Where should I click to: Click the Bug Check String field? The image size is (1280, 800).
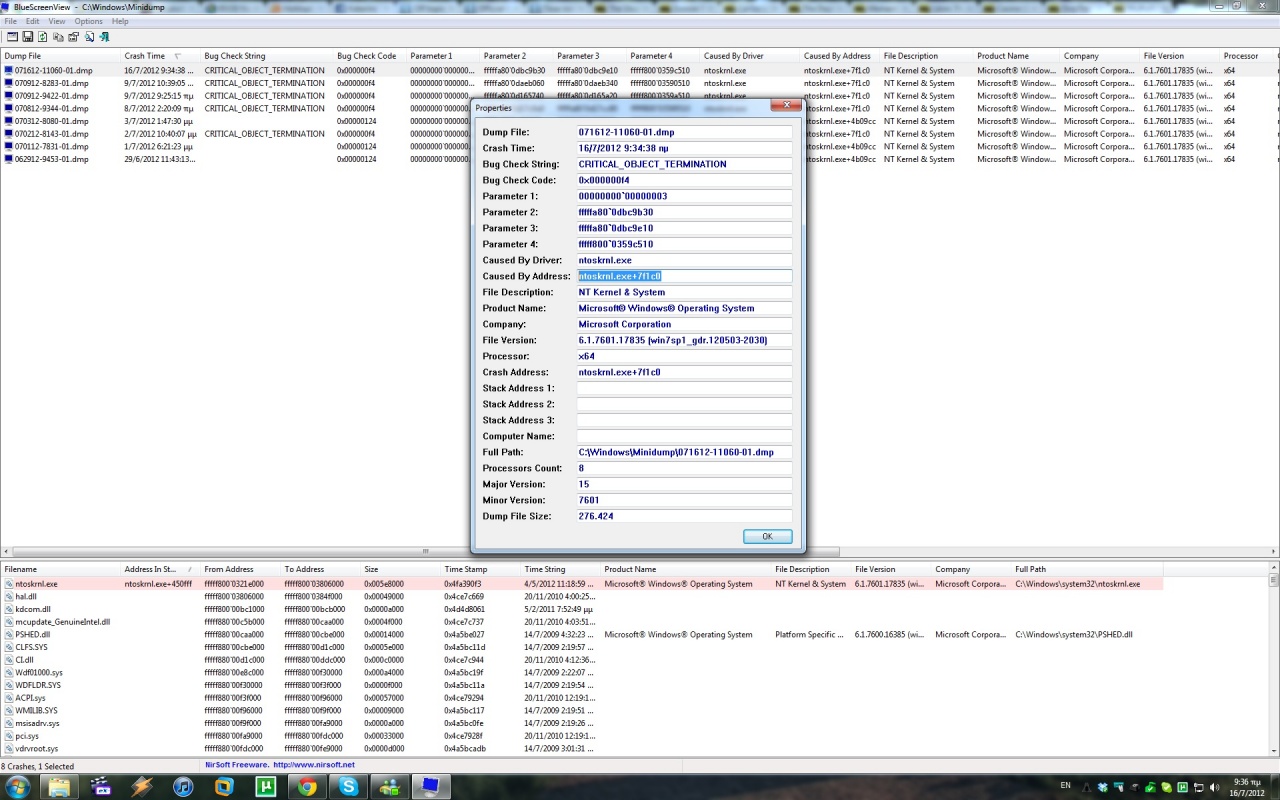(684, 164)
